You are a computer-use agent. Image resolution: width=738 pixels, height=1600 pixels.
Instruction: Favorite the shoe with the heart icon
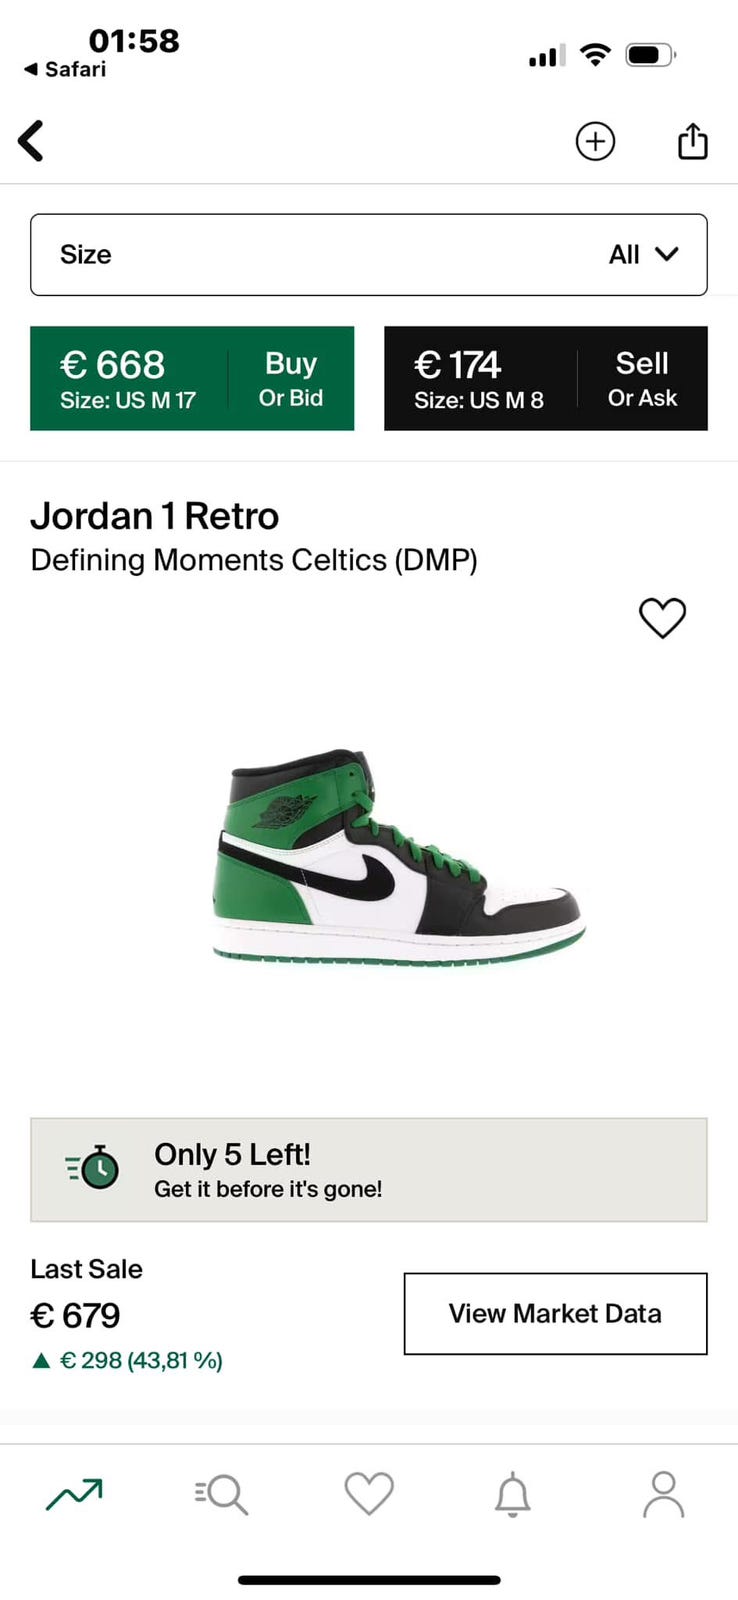pyautogui.click(x=662, y=618)
